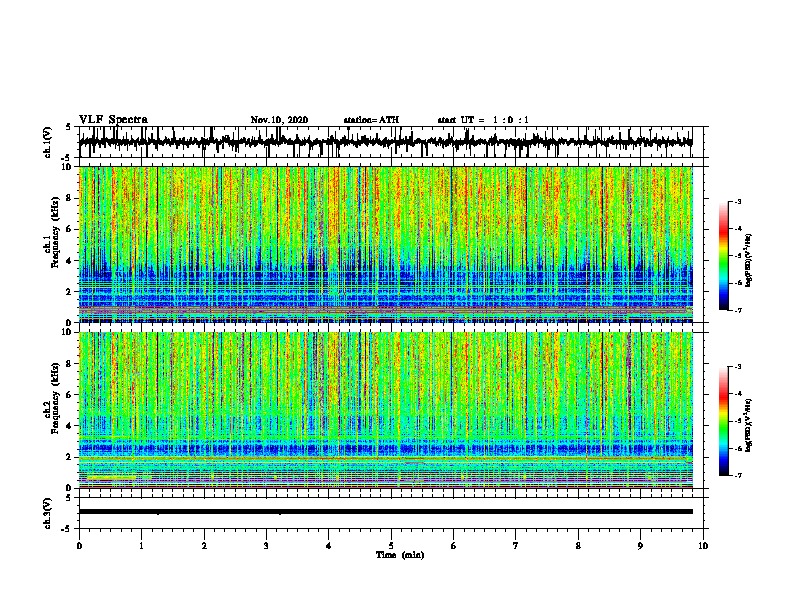Screen dimensions: 792x612
Task: Click the "Time (min)" axis label
Action: 400,555
